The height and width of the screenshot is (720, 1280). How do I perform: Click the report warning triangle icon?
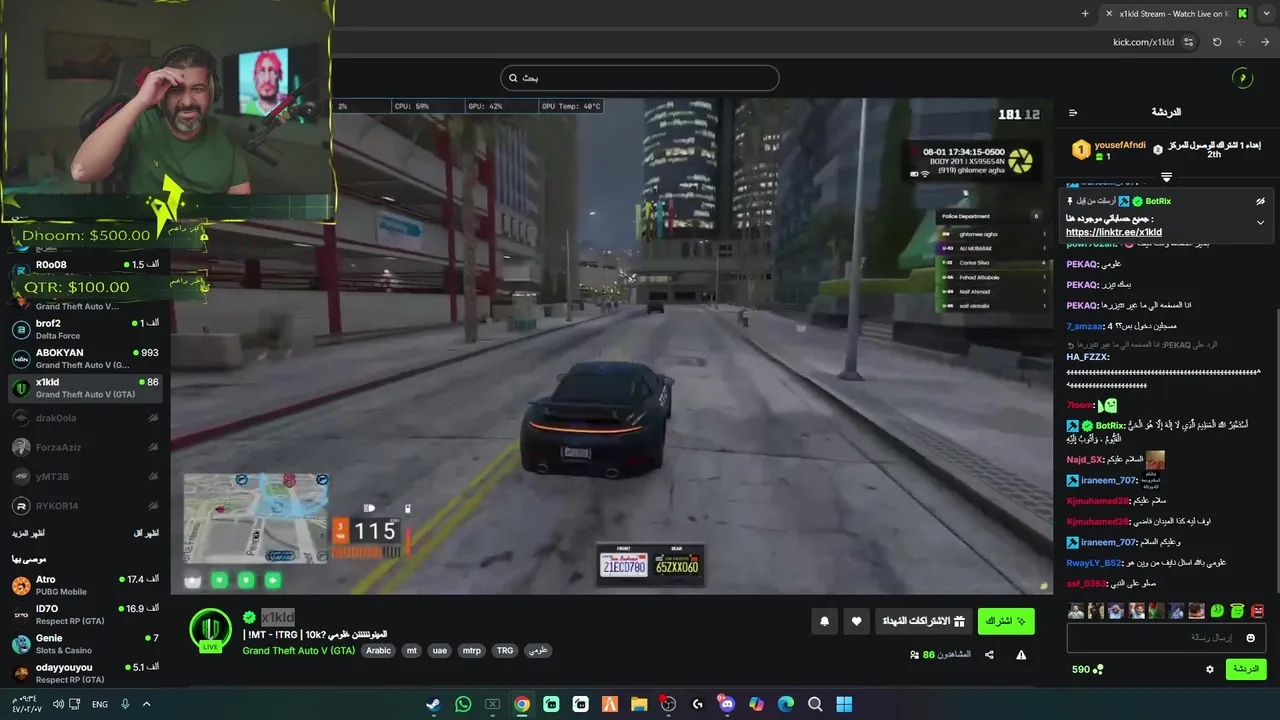pos(1021,655)
